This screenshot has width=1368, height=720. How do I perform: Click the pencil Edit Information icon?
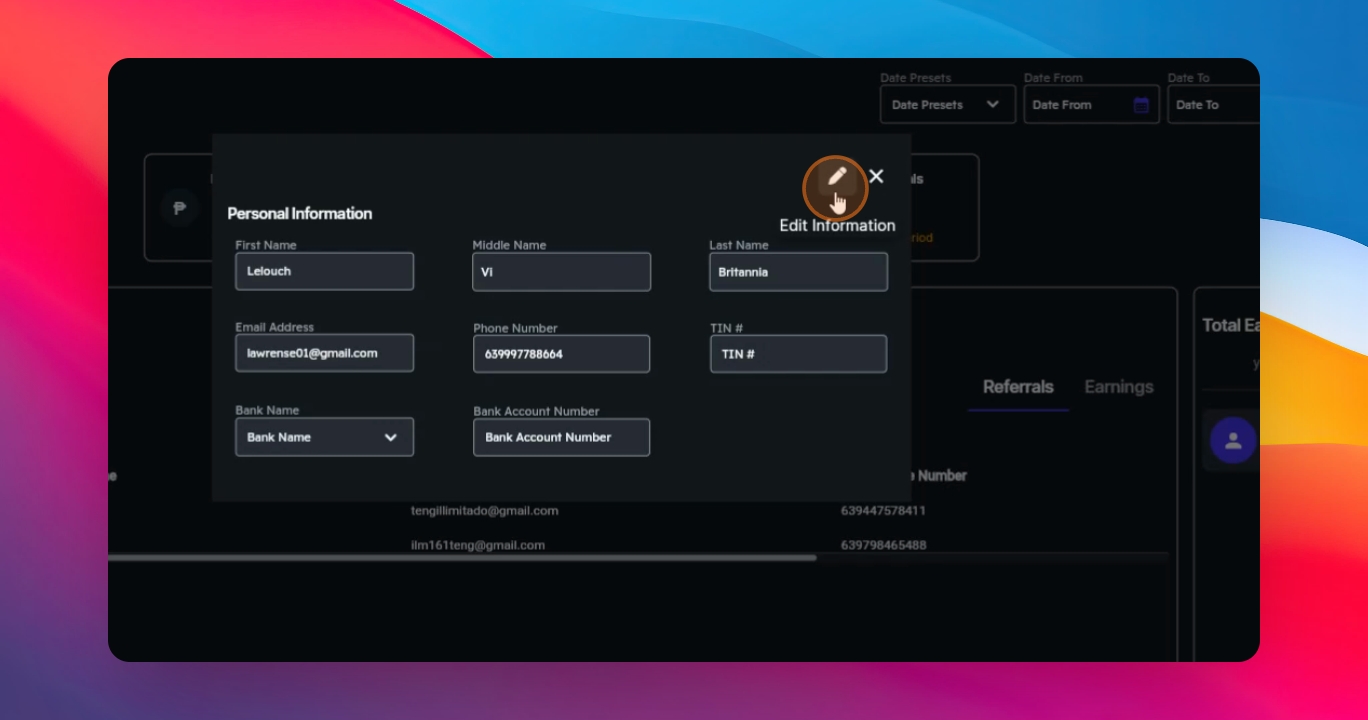click(837, 177)
